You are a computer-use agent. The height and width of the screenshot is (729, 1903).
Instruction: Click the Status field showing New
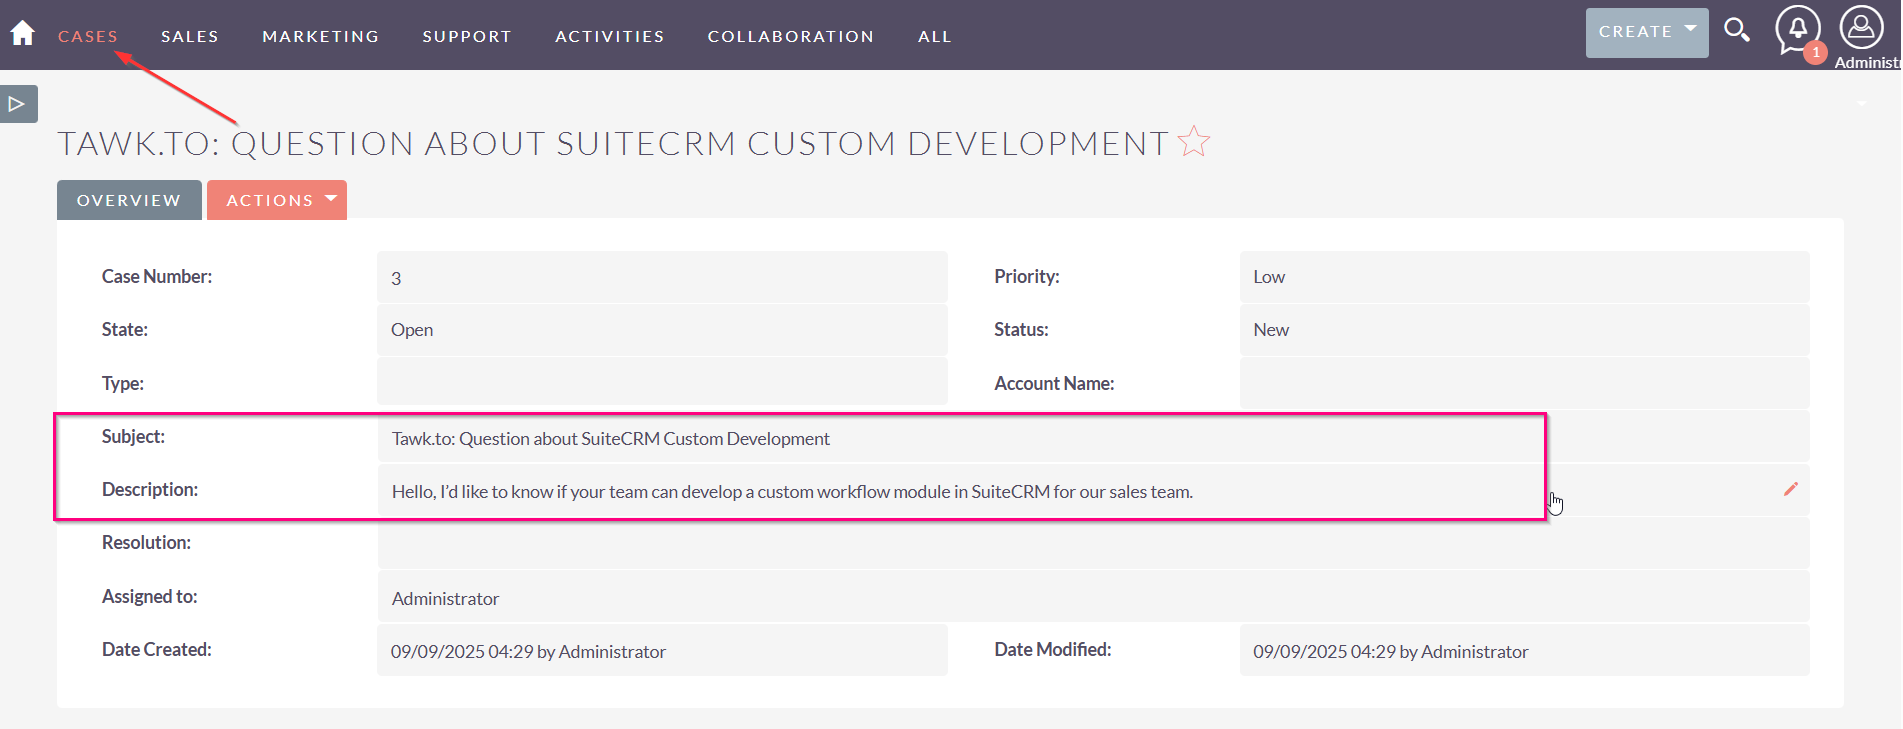[1271, 330]
